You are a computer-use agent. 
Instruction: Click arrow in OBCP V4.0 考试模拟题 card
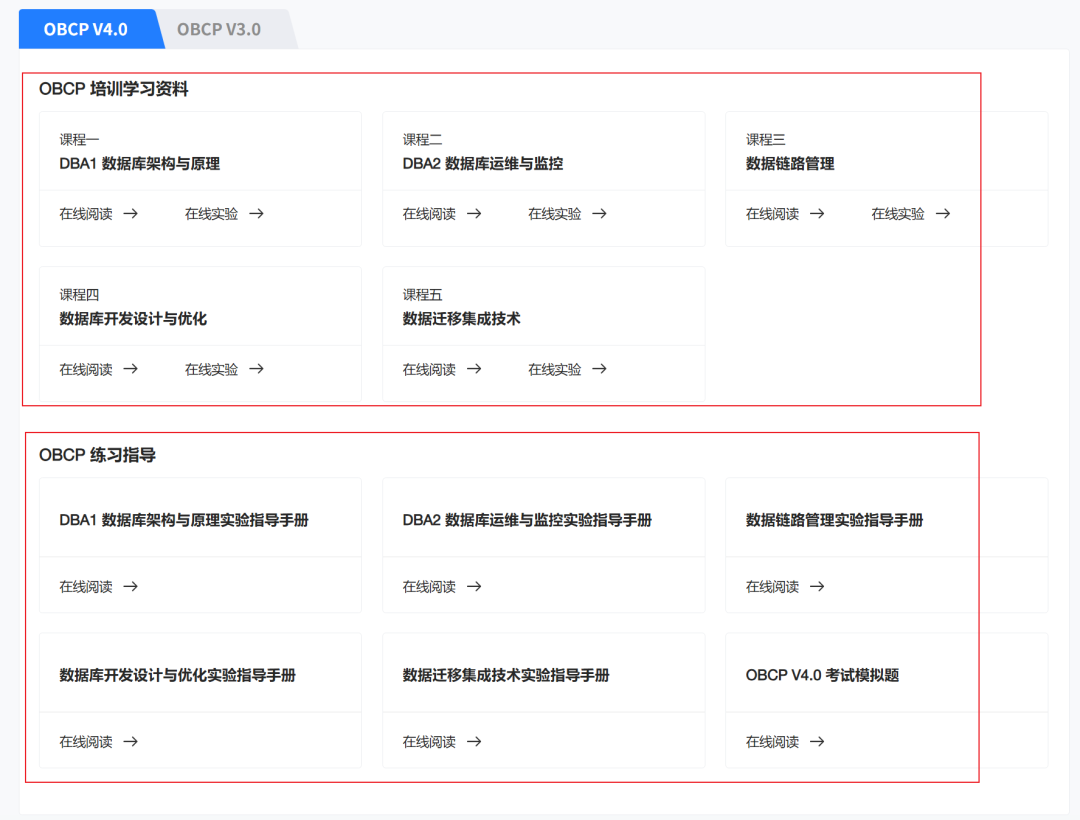817,742
